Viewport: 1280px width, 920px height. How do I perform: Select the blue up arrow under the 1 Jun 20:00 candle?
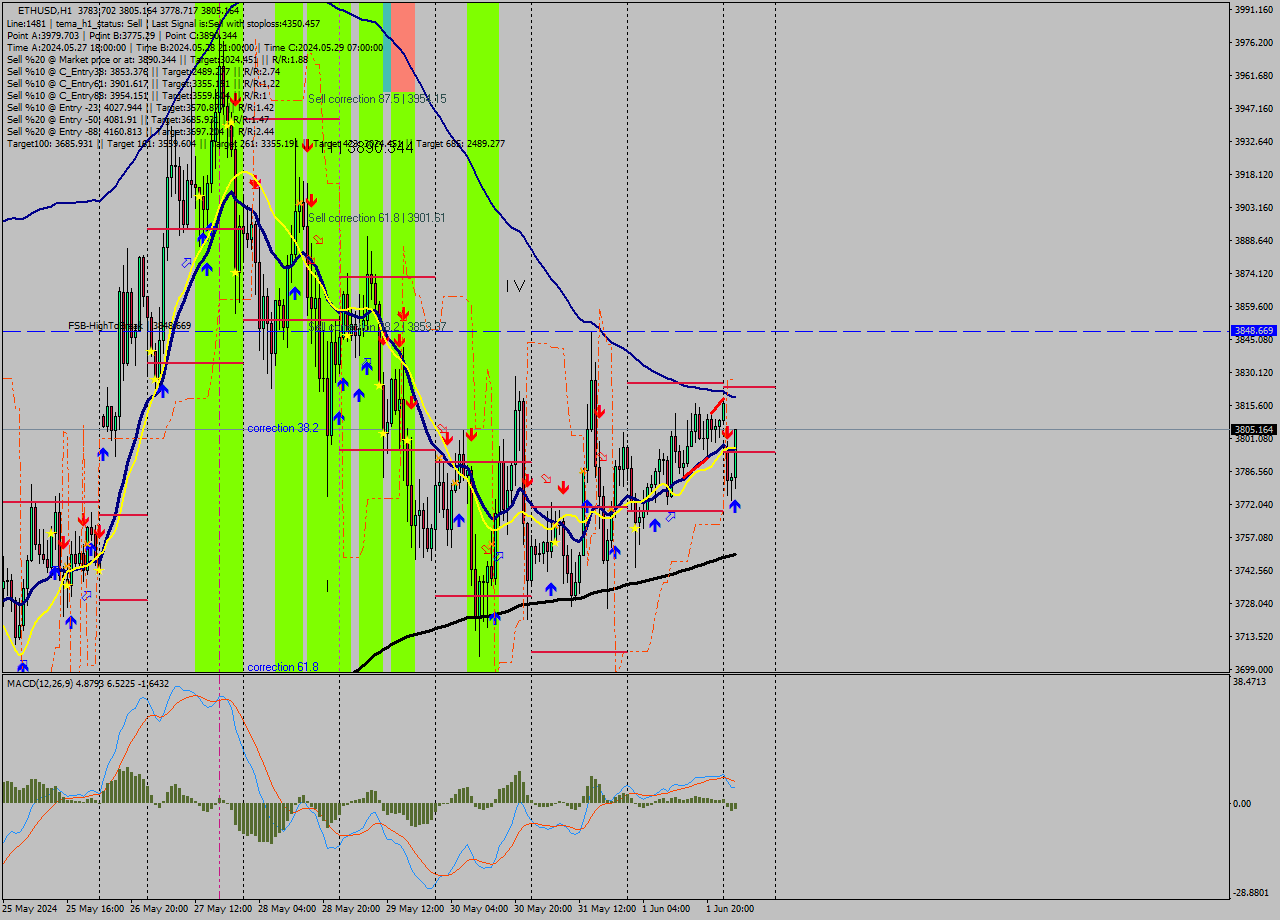(x=734, y=506)
